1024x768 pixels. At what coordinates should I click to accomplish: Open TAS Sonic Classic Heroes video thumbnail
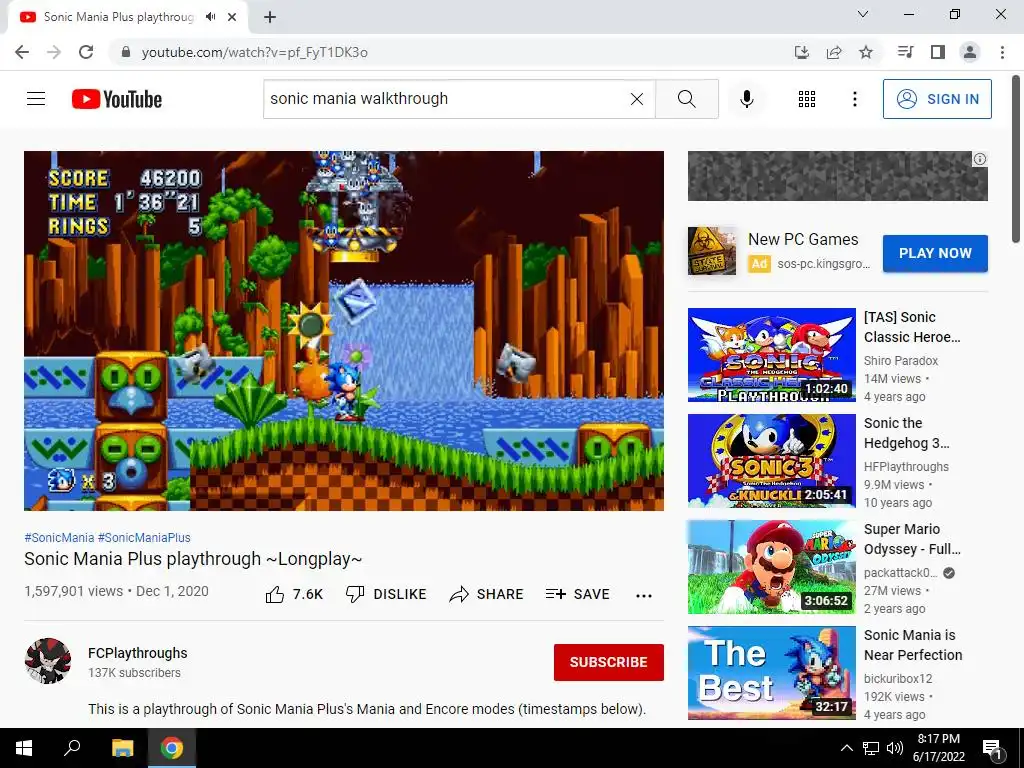(x=772, y=355)
